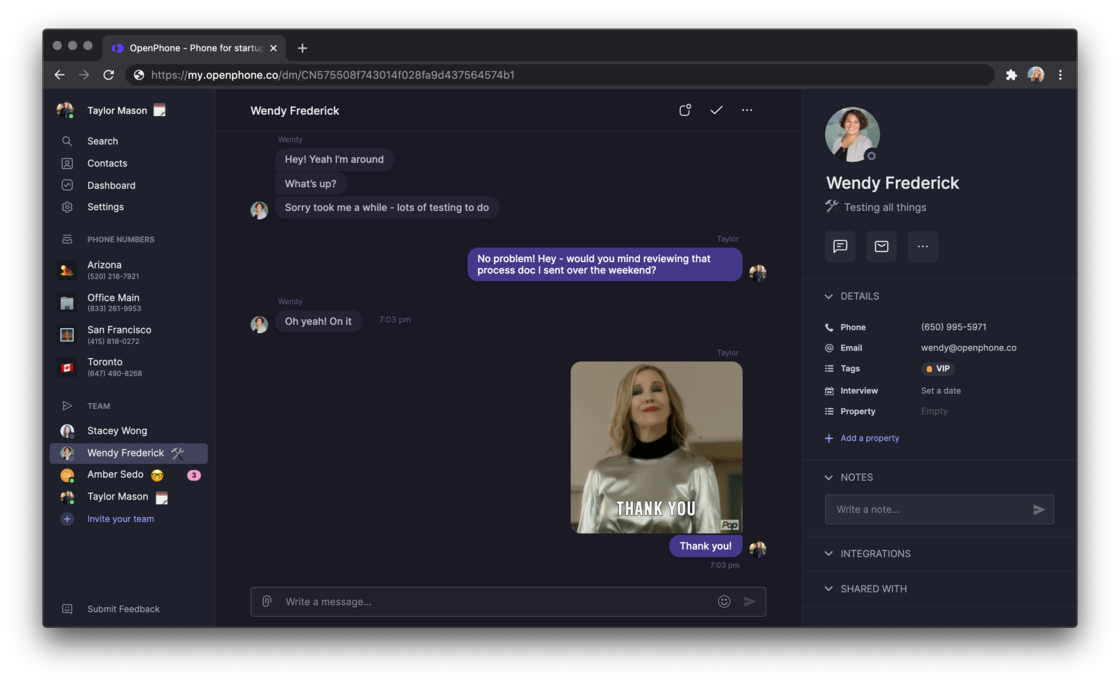
Task: Click the 'What's up?' message bubble
Action: (x=310, y=184)
